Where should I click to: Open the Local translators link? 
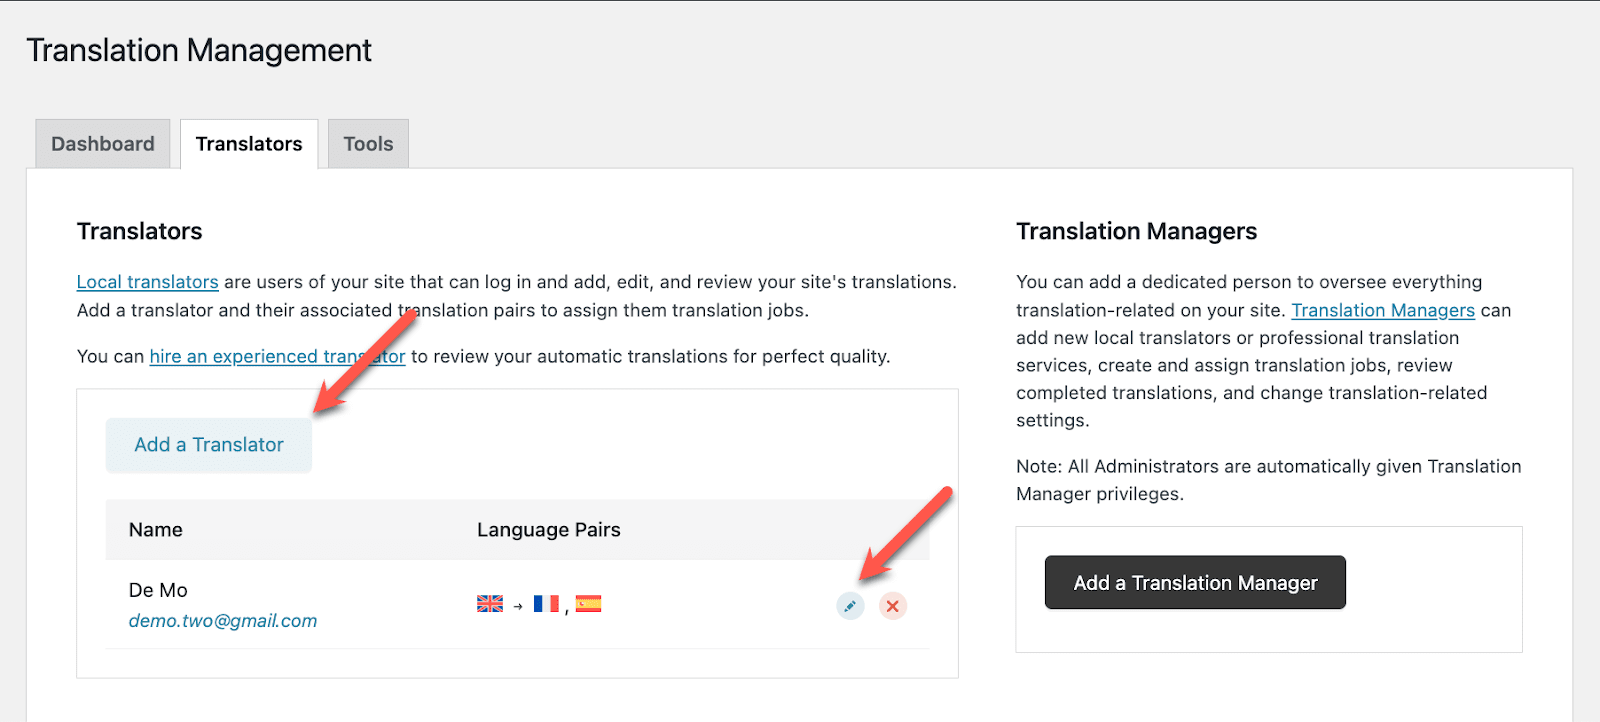(x=147, y=282)
